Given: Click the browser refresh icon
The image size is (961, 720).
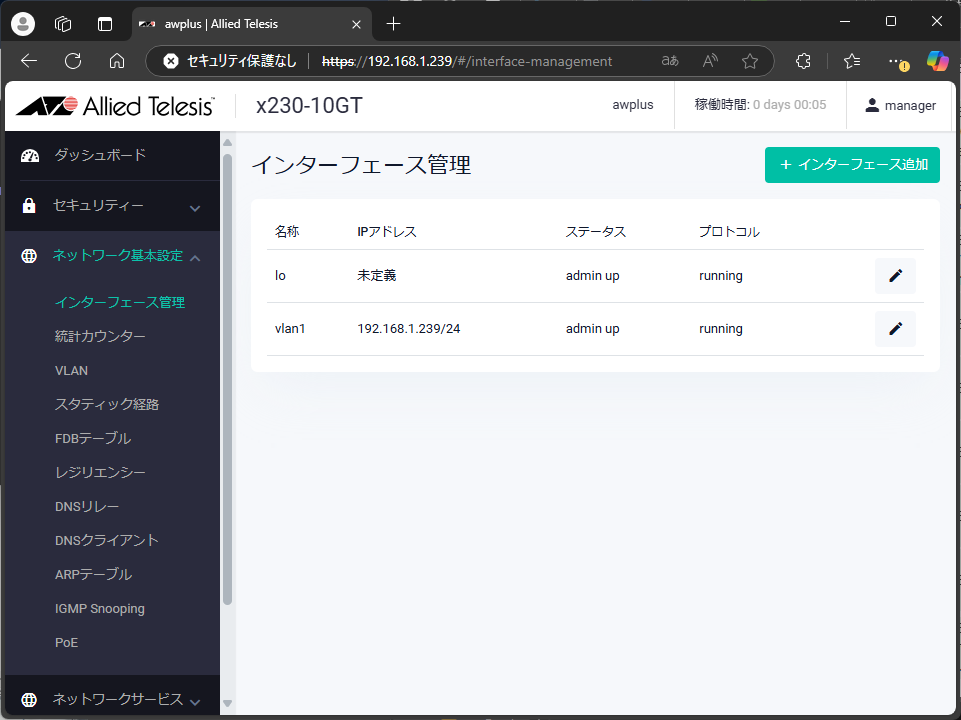Looking at the screenshot, I should 73,61.
